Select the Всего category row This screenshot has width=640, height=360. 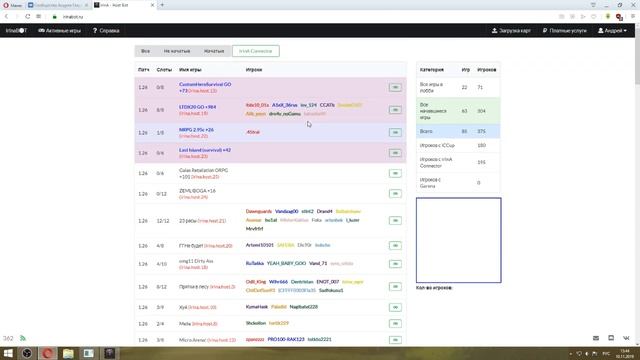coord(458,131)
